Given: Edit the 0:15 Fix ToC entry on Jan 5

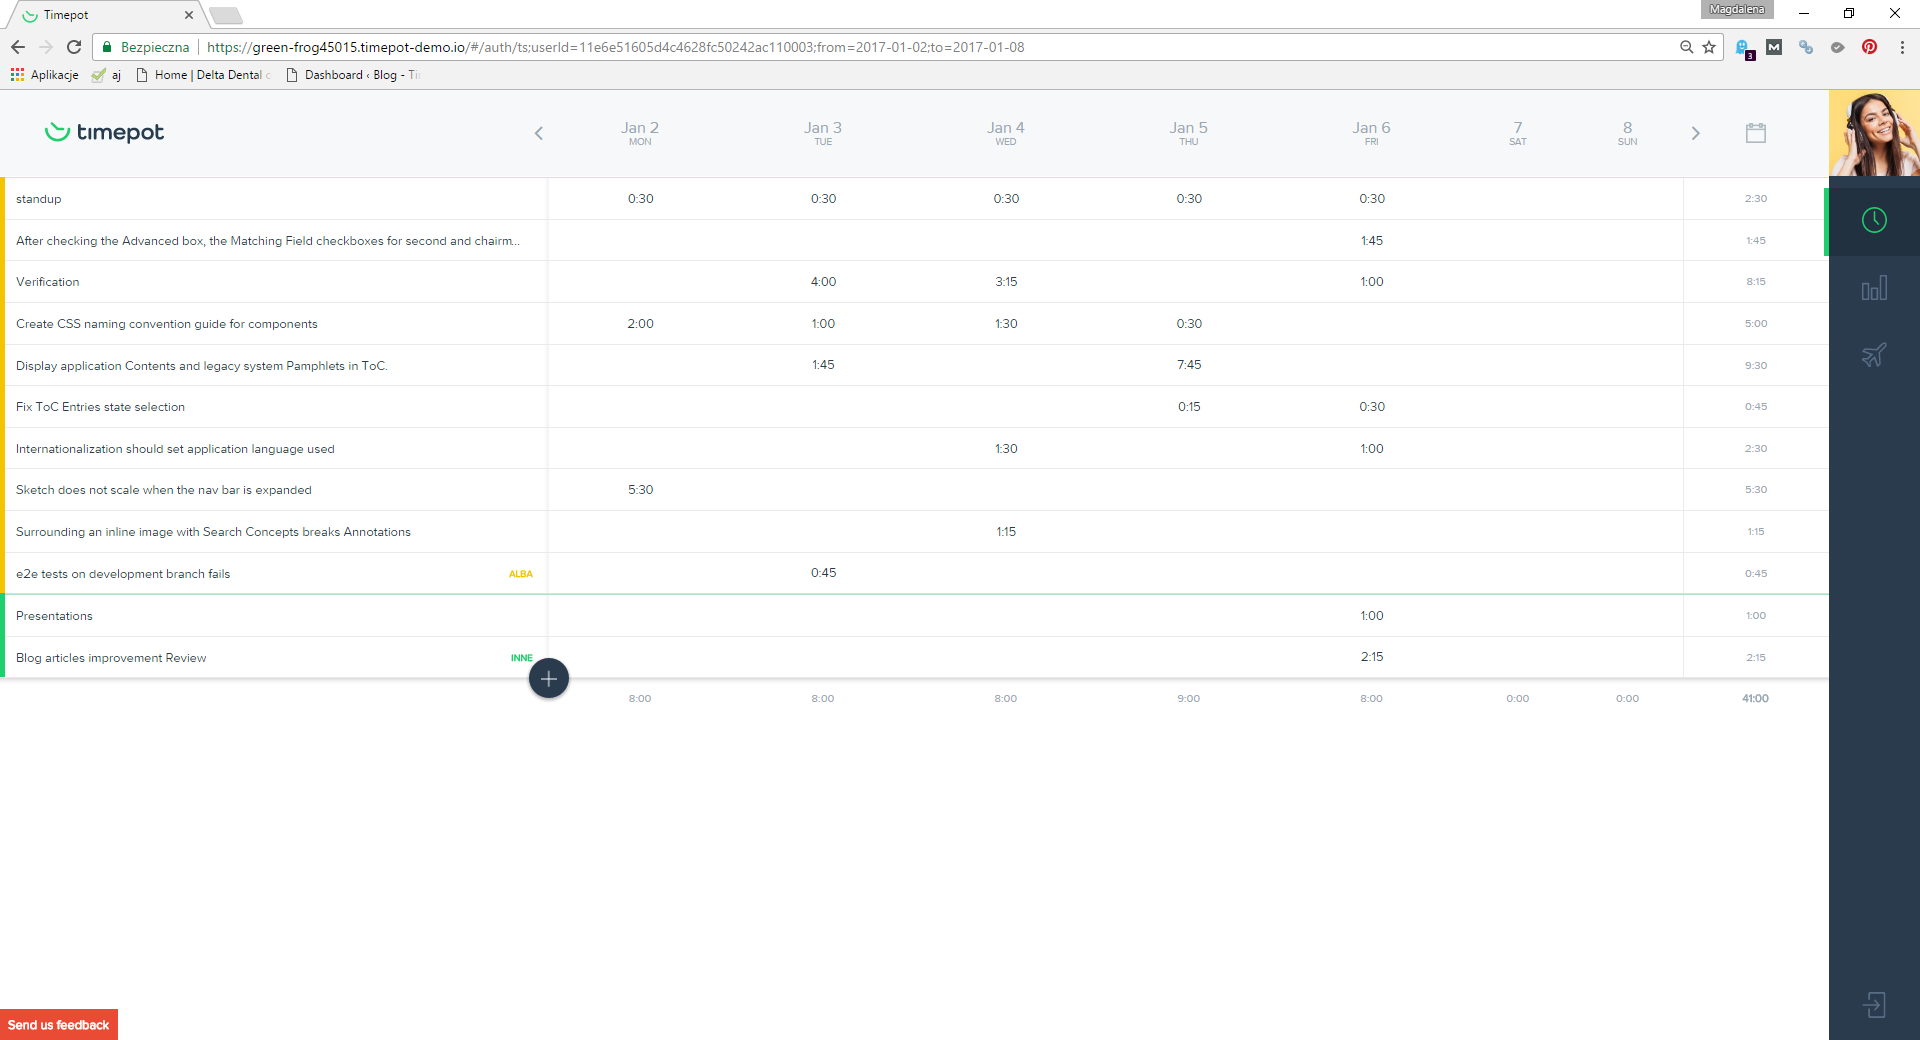Looking at the screenshot, I should 1189,407.
